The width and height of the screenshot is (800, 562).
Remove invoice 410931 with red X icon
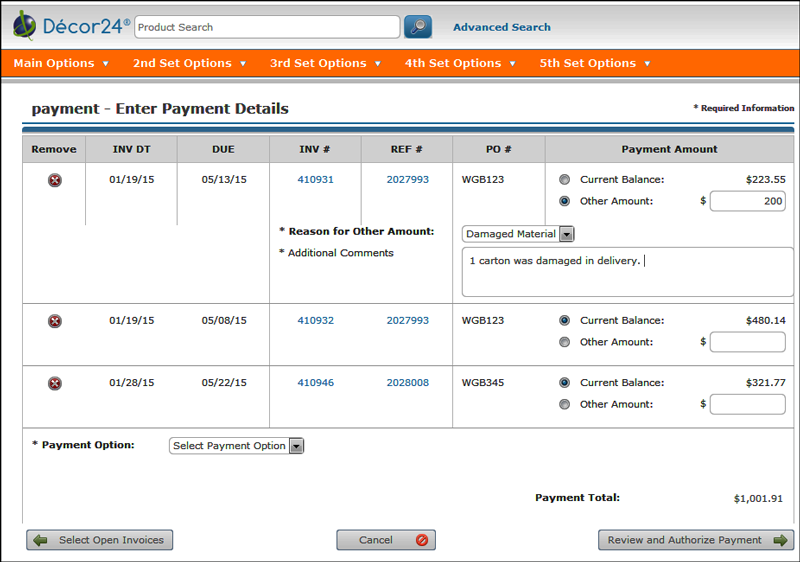[x=55, y=181]
